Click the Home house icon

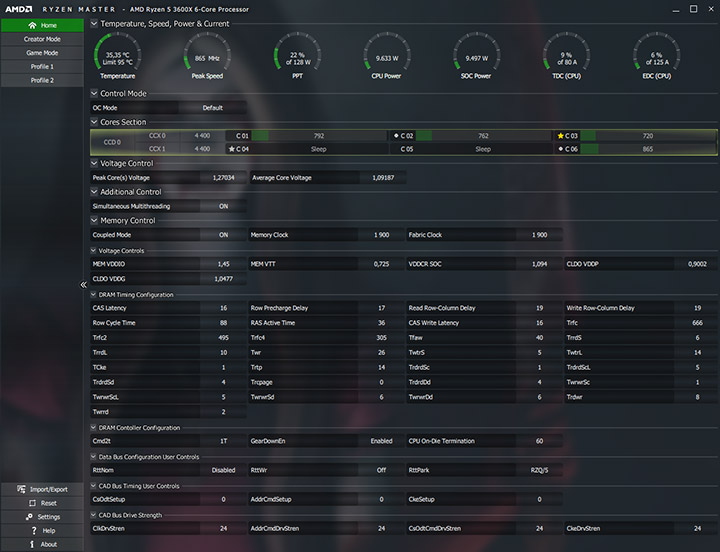coord(32,25)
